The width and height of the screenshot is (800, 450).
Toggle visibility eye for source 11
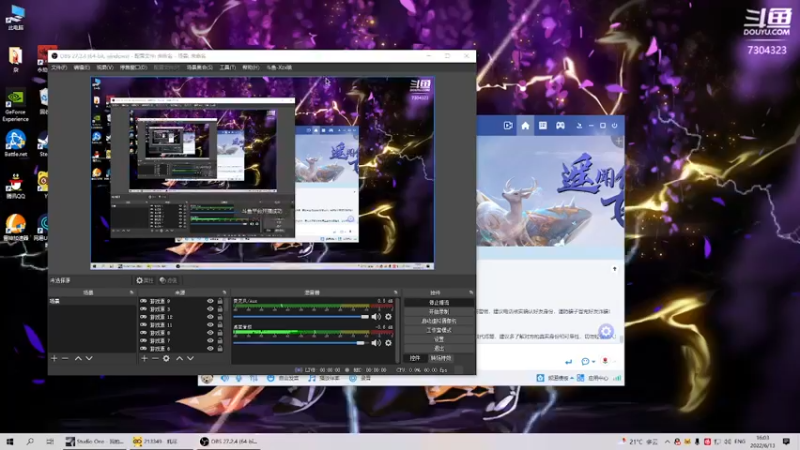(210, 324)
